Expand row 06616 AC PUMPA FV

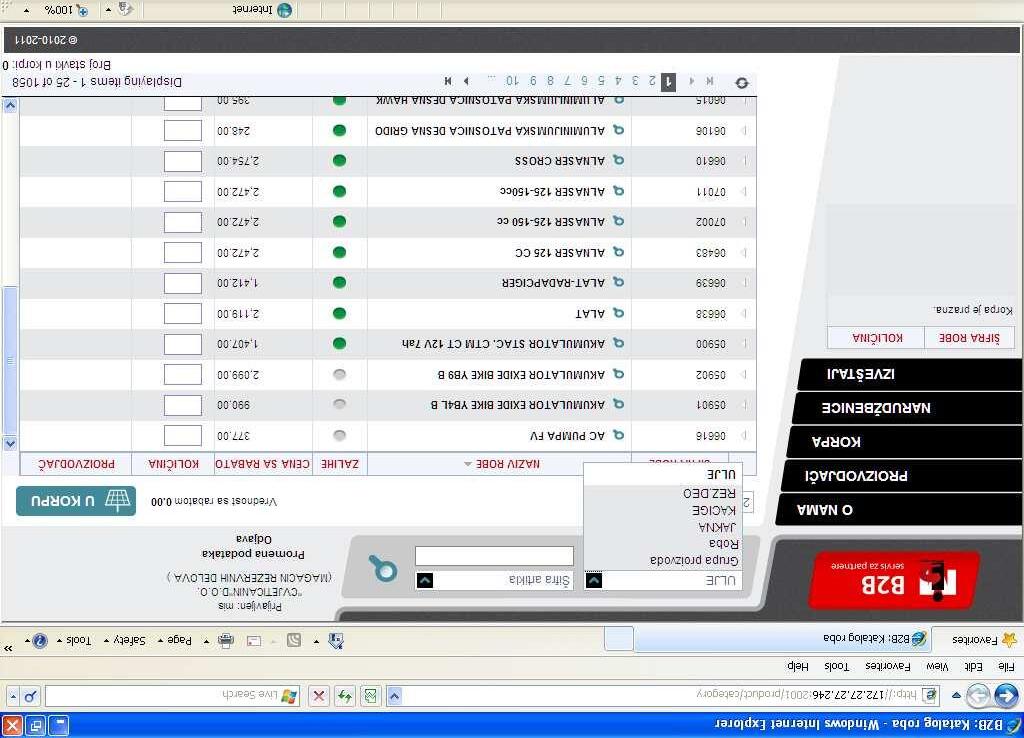tap(744, 435)
